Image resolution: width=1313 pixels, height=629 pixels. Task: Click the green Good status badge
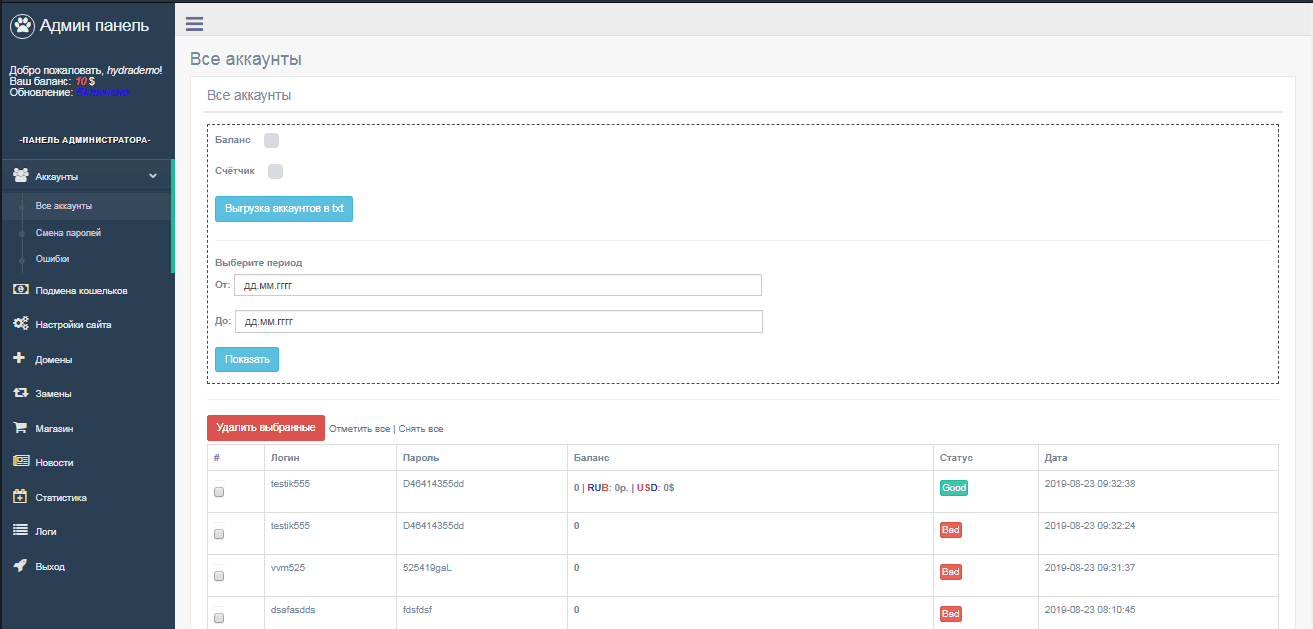[x=953, y=488]
